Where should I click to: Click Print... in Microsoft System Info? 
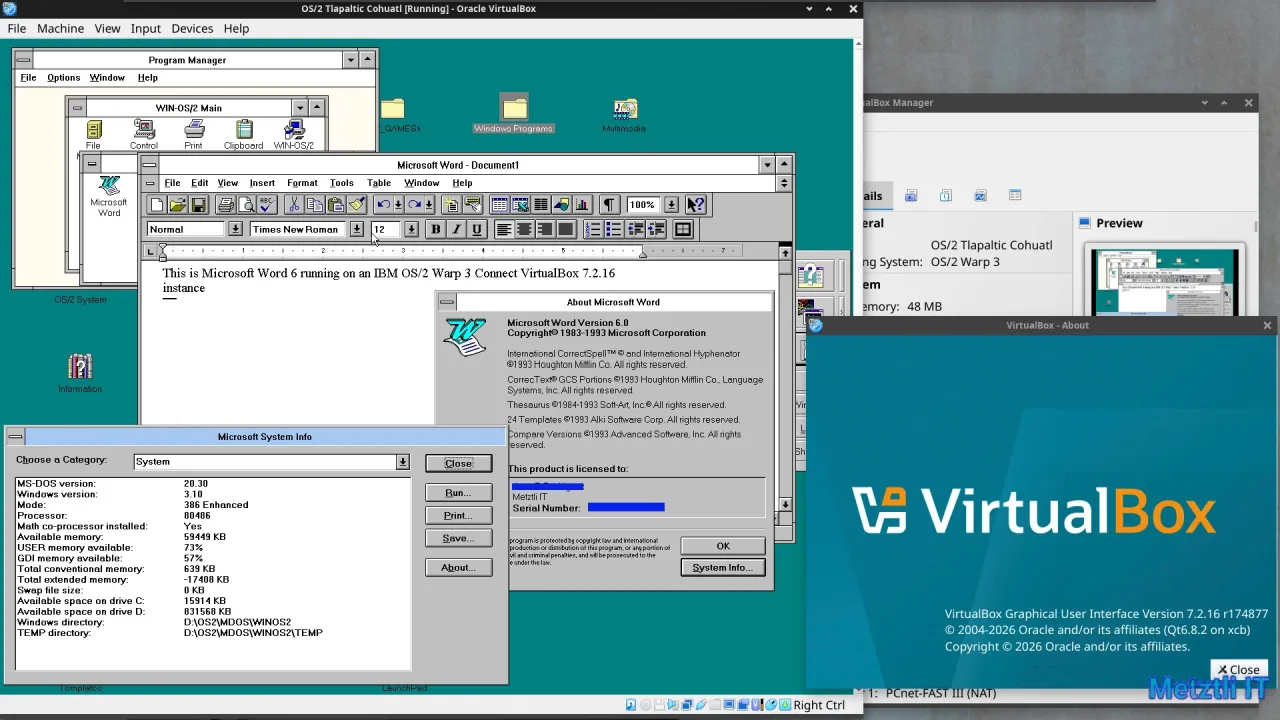(x=458, y=516)
